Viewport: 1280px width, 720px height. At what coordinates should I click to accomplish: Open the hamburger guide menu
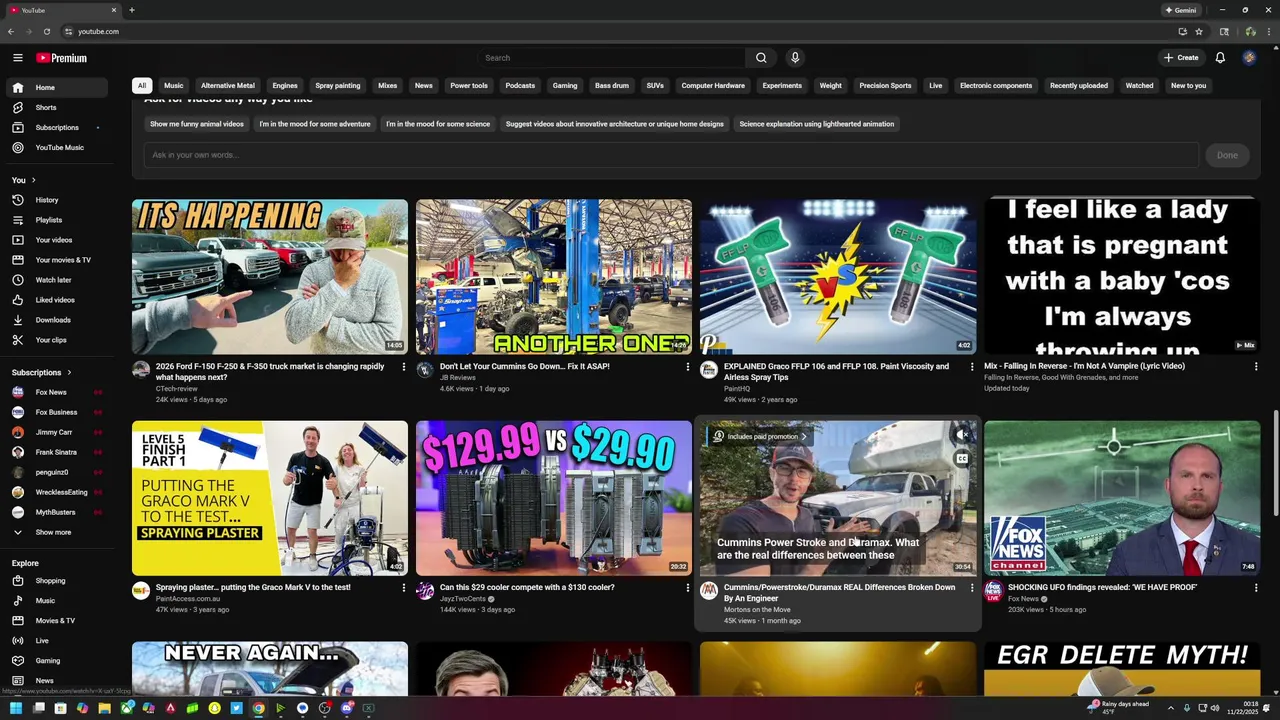pos(18,58)
